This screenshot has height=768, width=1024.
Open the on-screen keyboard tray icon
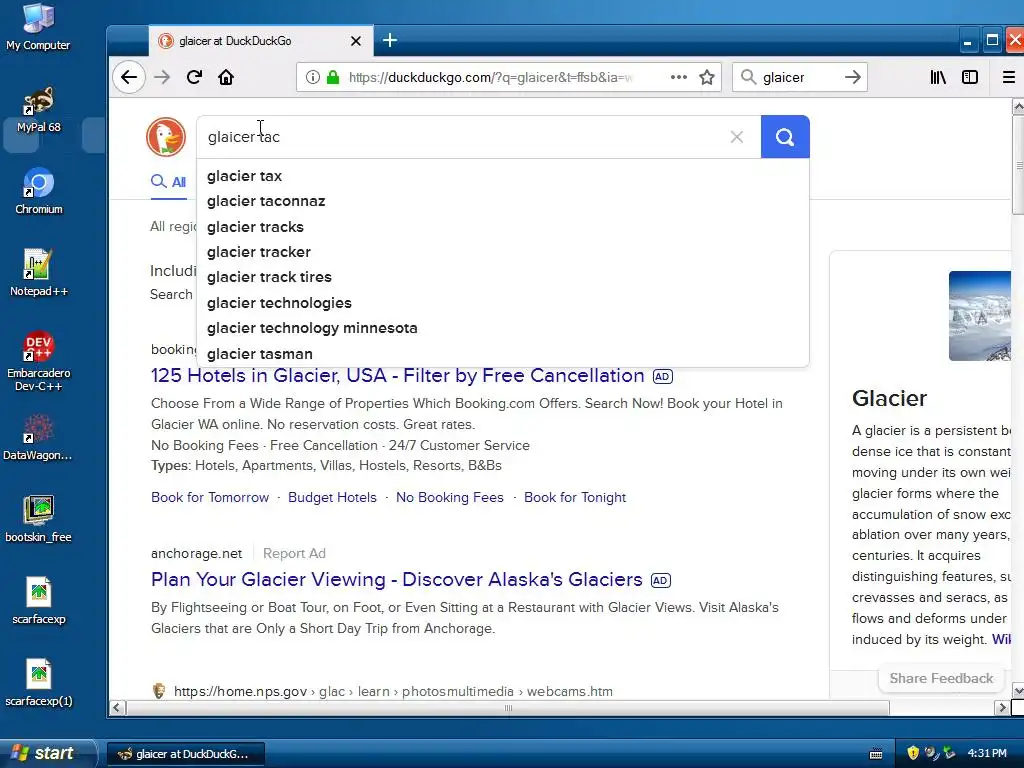(x=876, y=754)
